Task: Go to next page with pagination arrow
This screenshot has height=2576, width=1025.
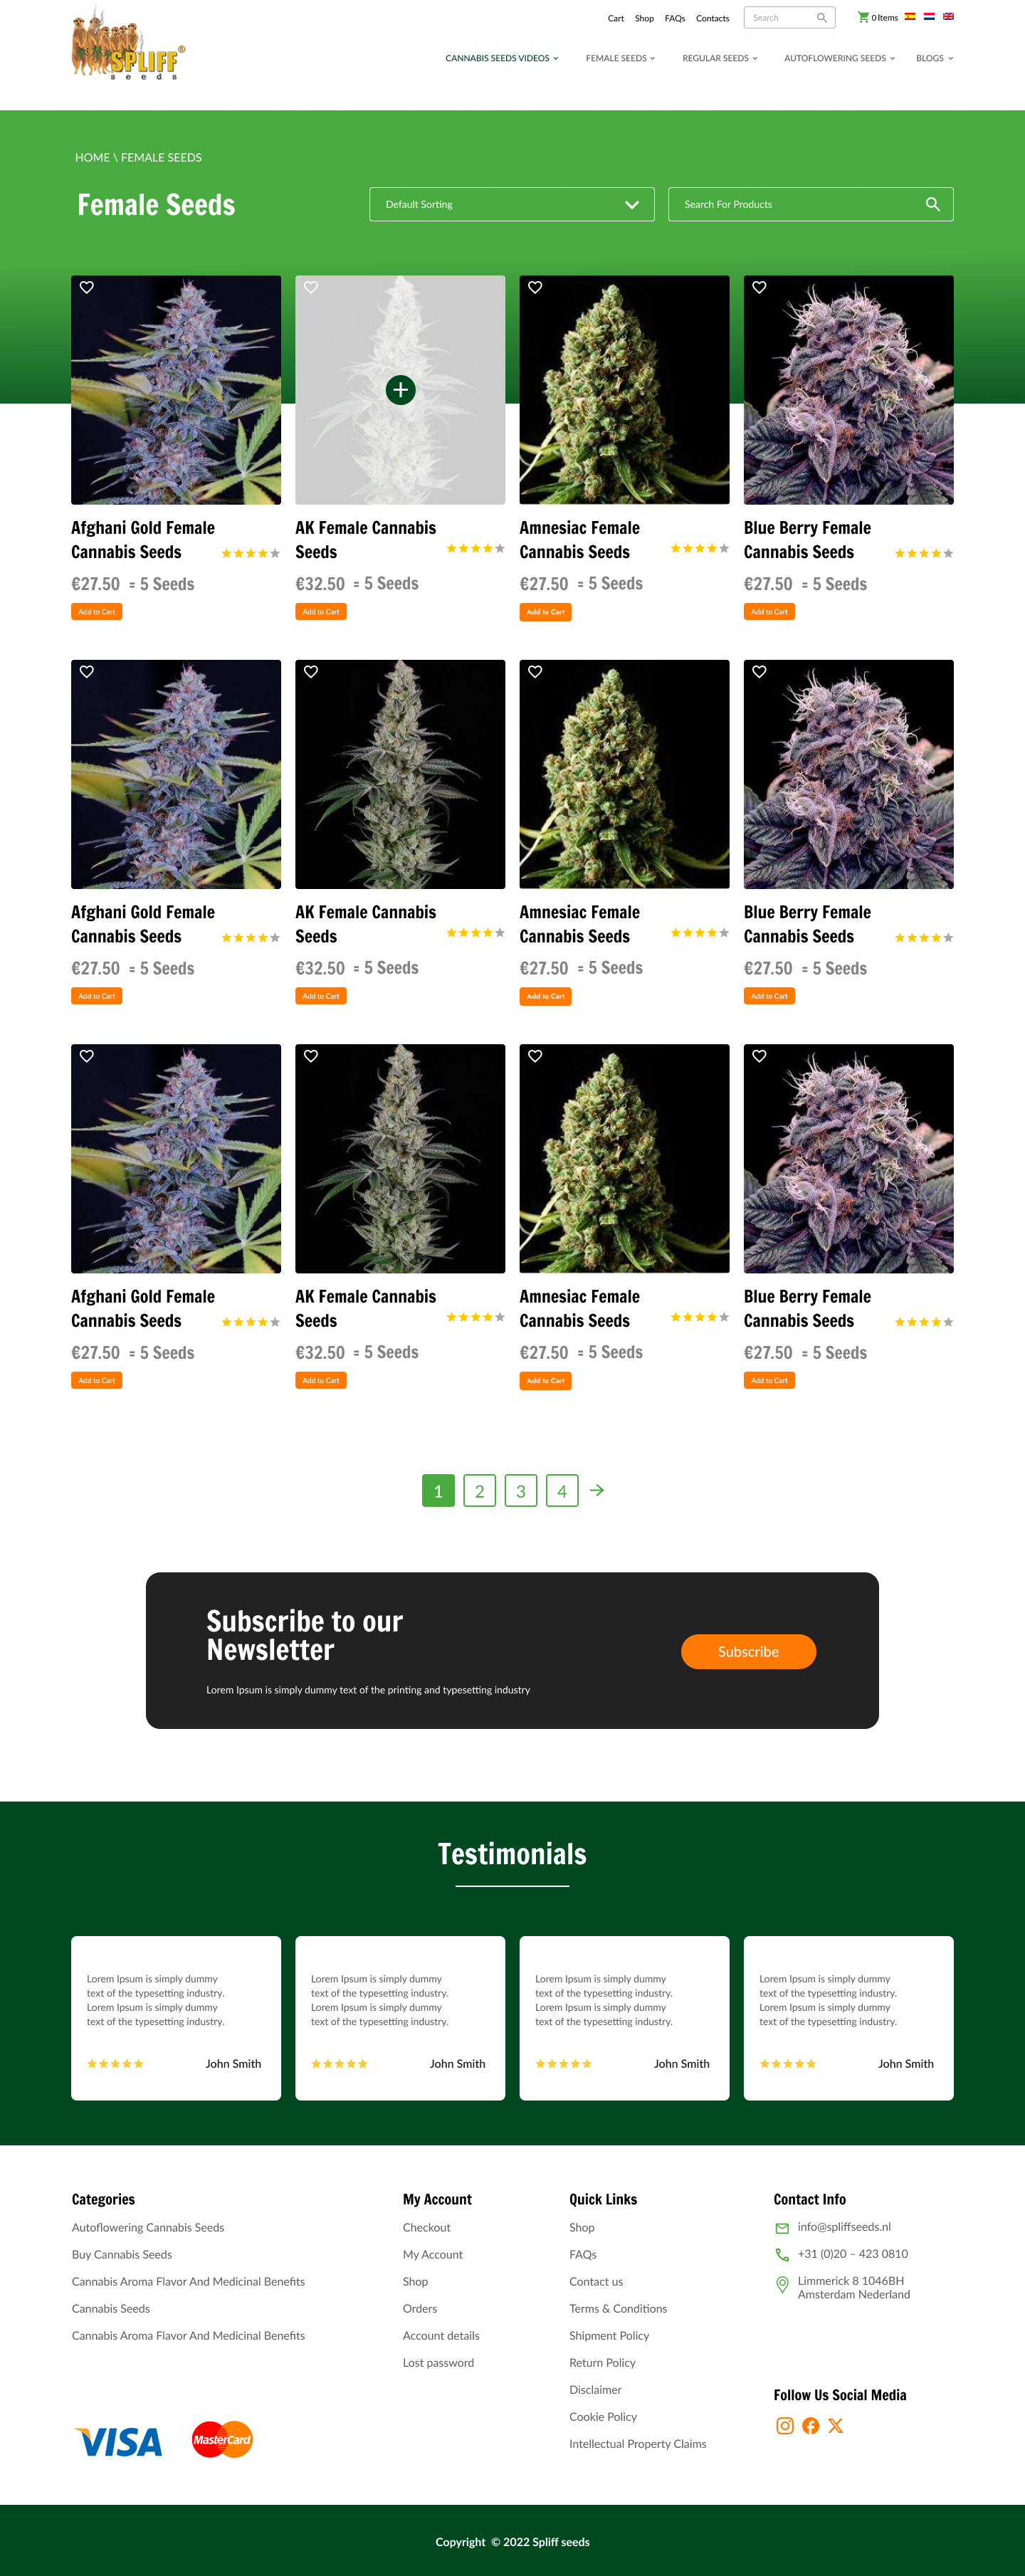Action: (x=597, y=1490)
